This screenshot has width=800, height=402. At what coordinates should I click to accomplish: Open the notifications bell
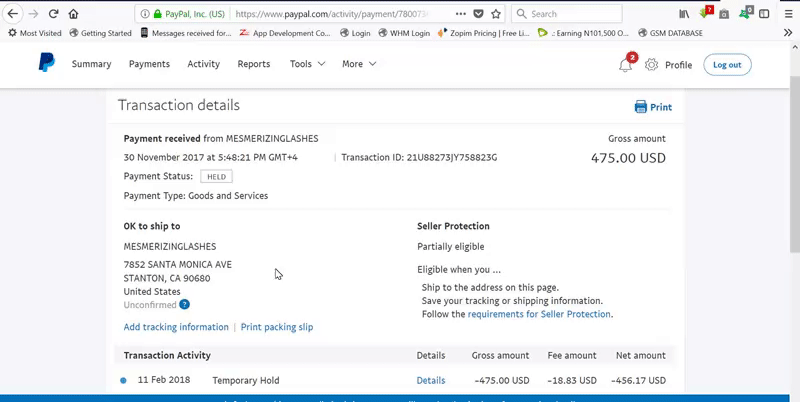click(626, 65)
